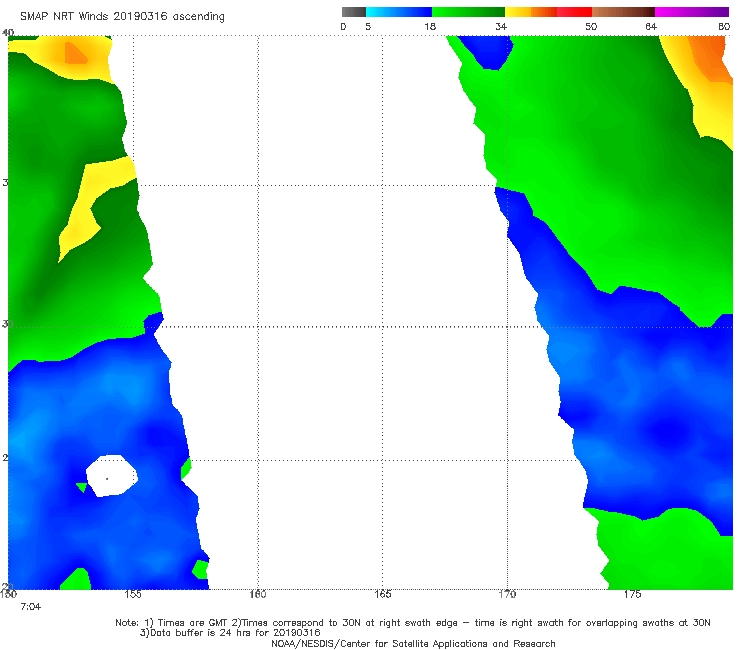The height and width of the screenshot is (650, 740).
Task: Select the green segment of the color bar
Action: tap(468, 12)
